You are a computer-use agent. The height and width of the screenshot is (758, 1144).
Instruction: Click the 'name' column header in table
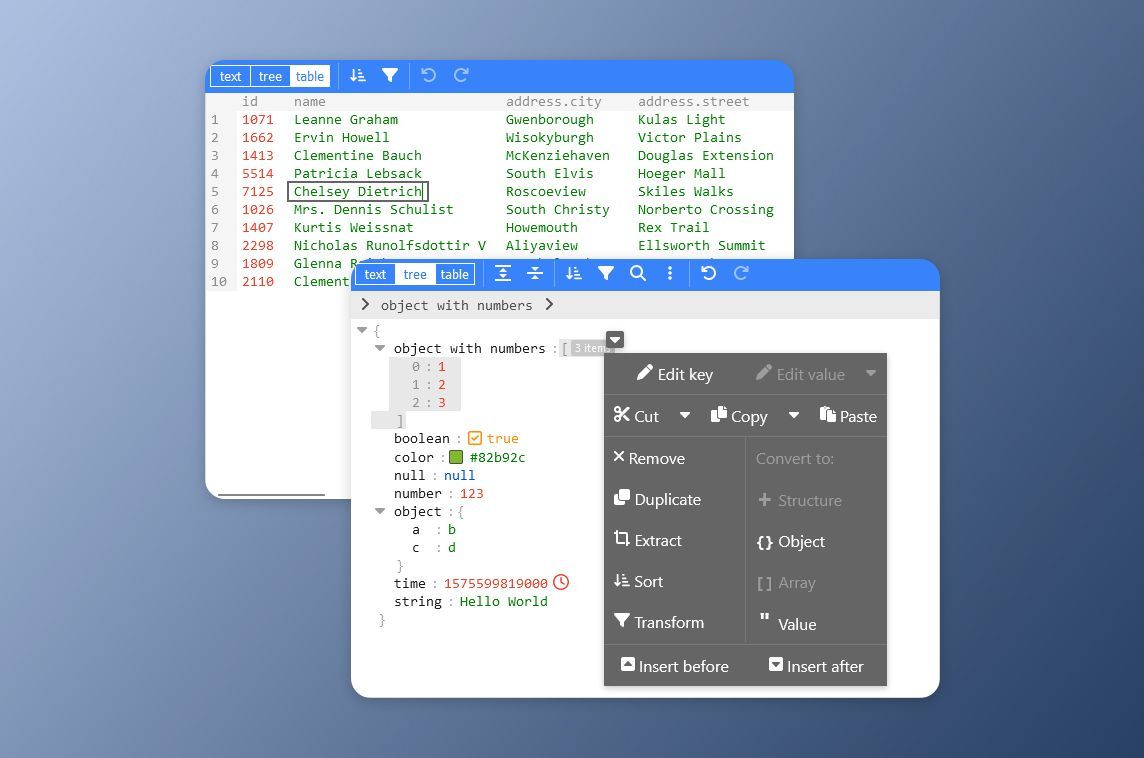pyautogui.click(x=309, y=101)
